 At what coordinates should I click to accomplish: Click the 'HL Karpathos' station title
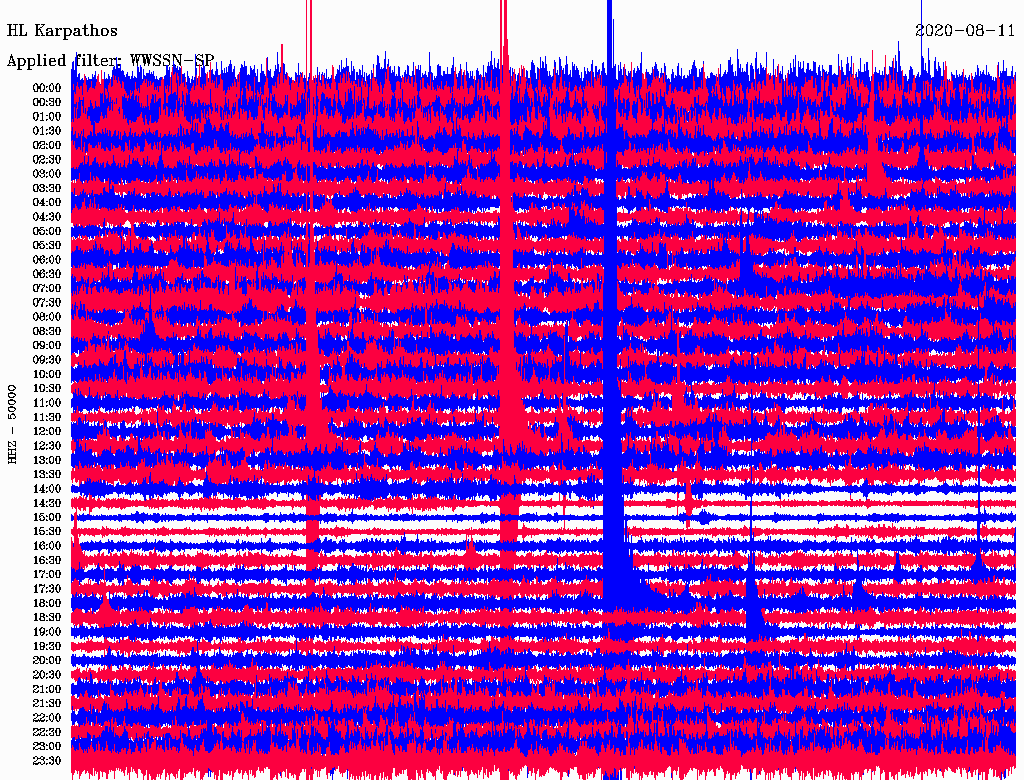62,31
